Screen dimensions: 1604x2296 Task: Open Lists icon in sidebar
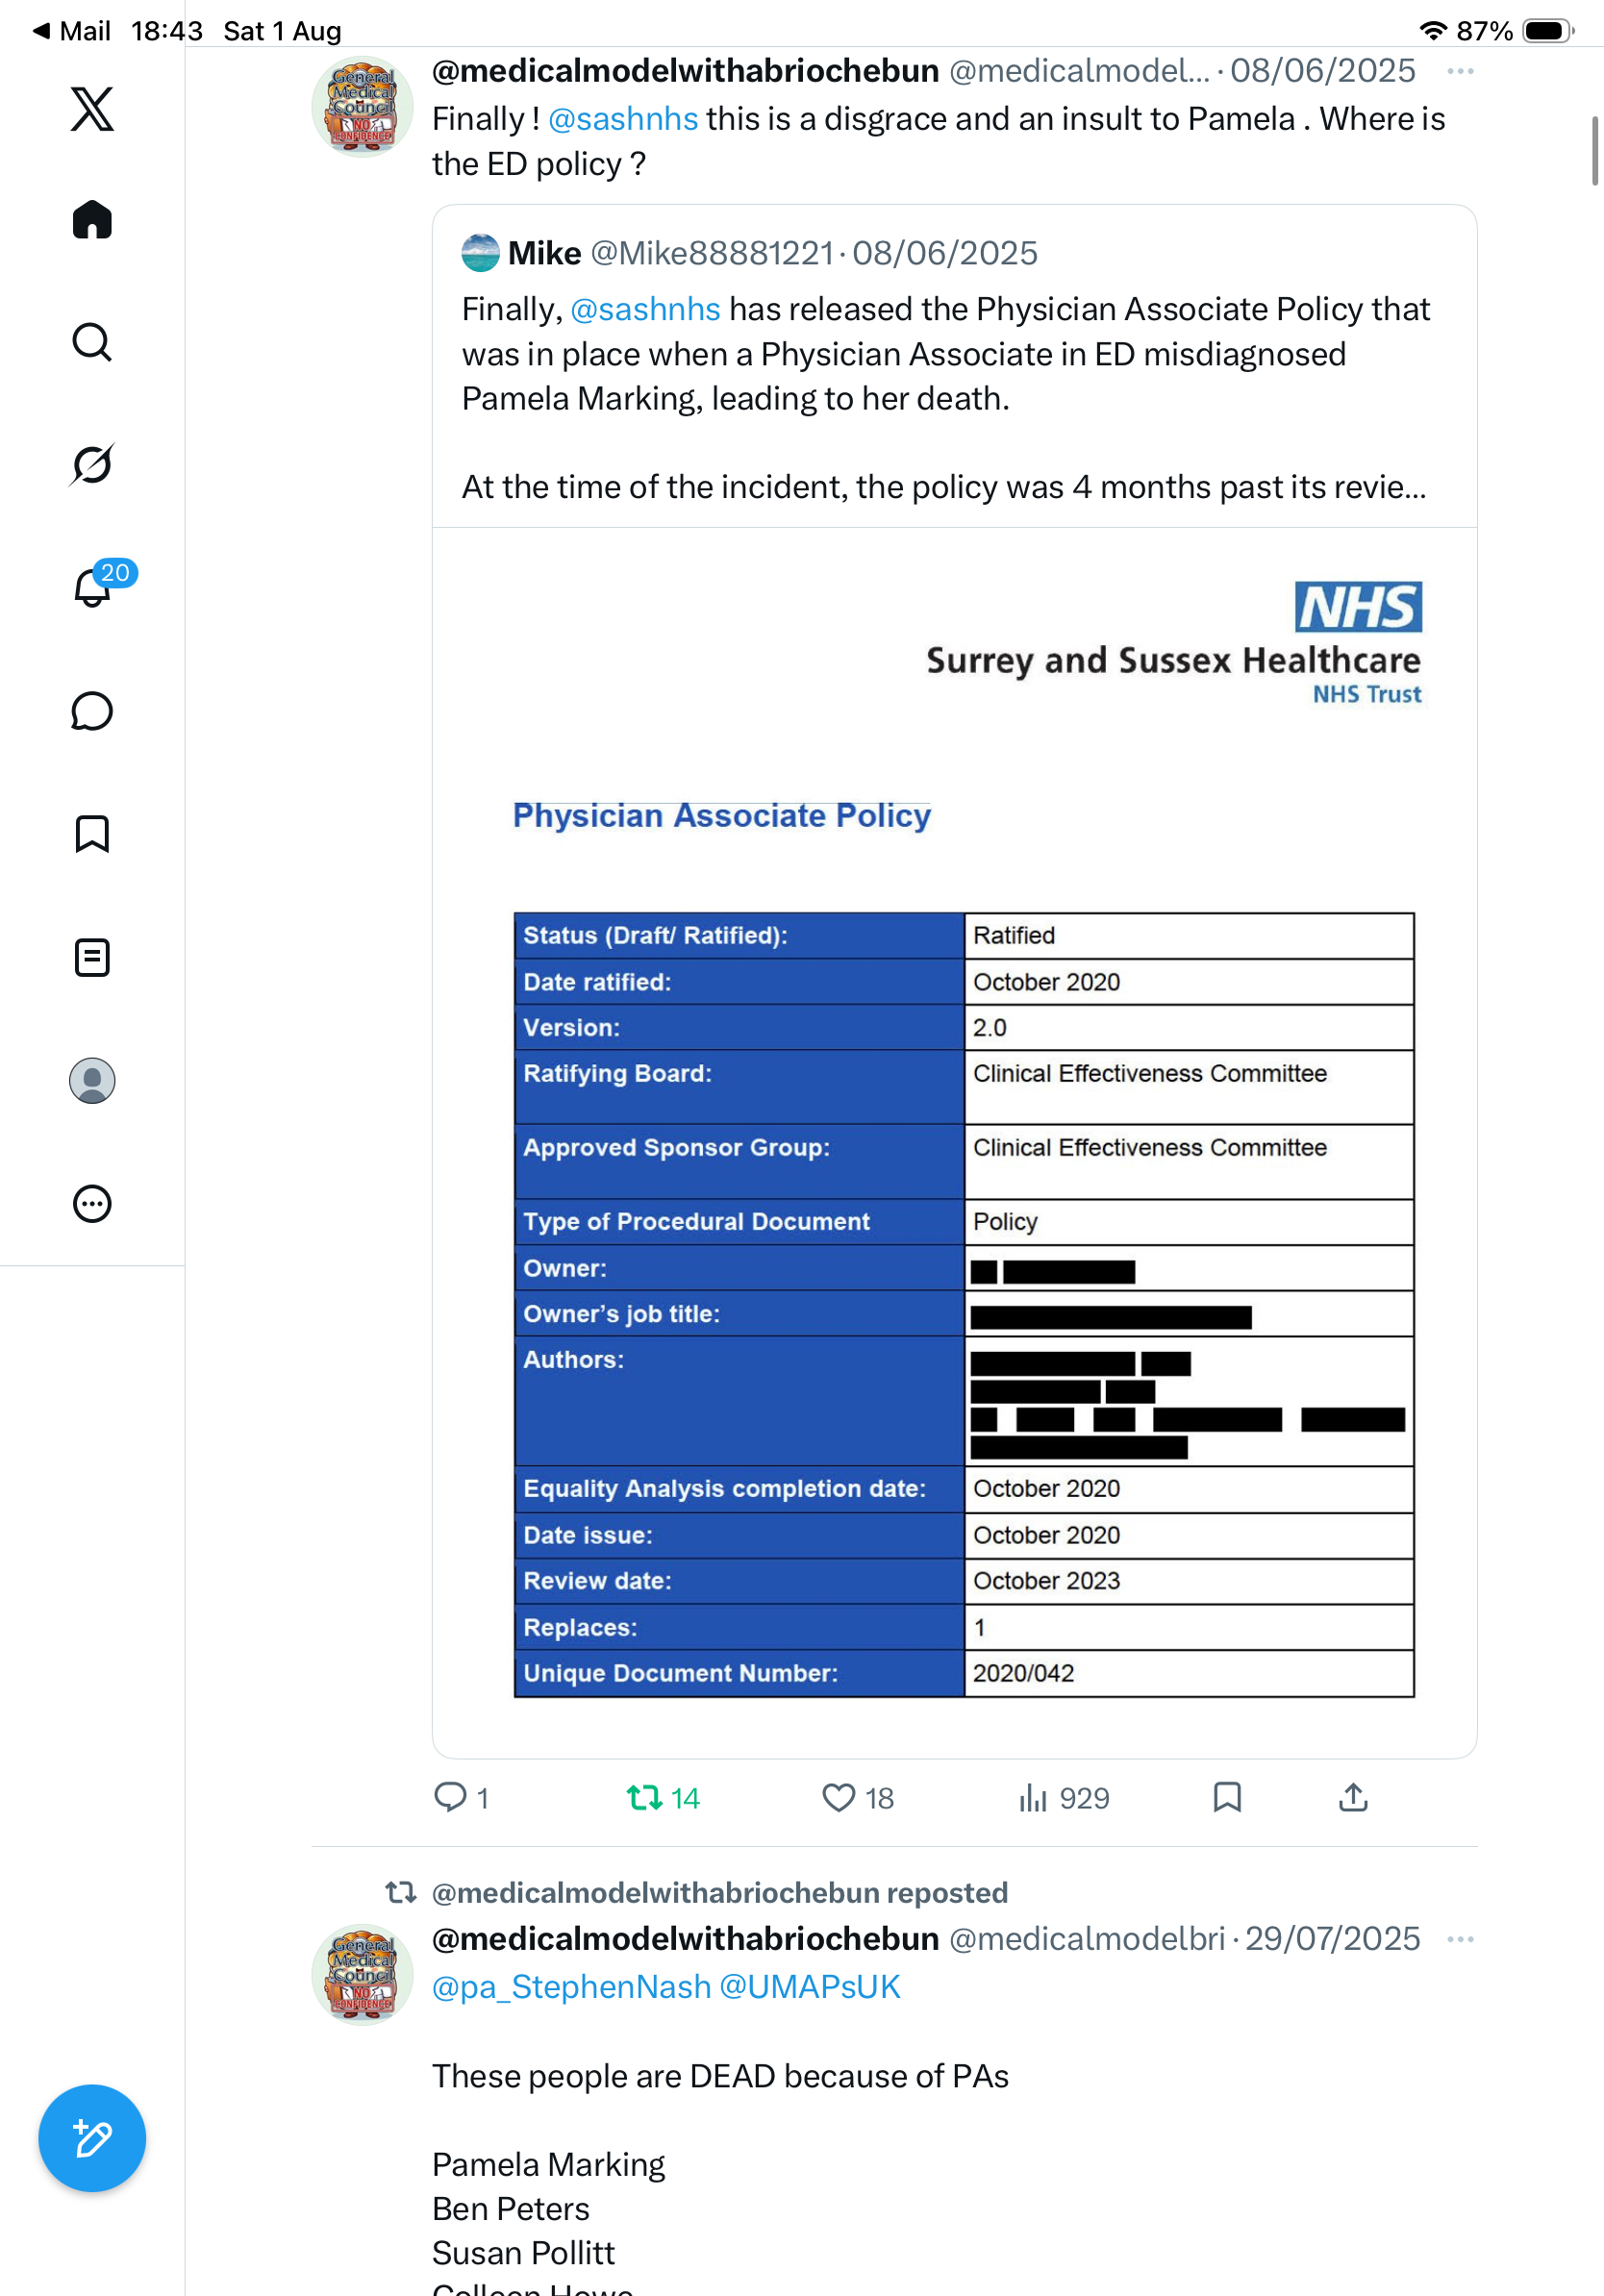(92, 957)
